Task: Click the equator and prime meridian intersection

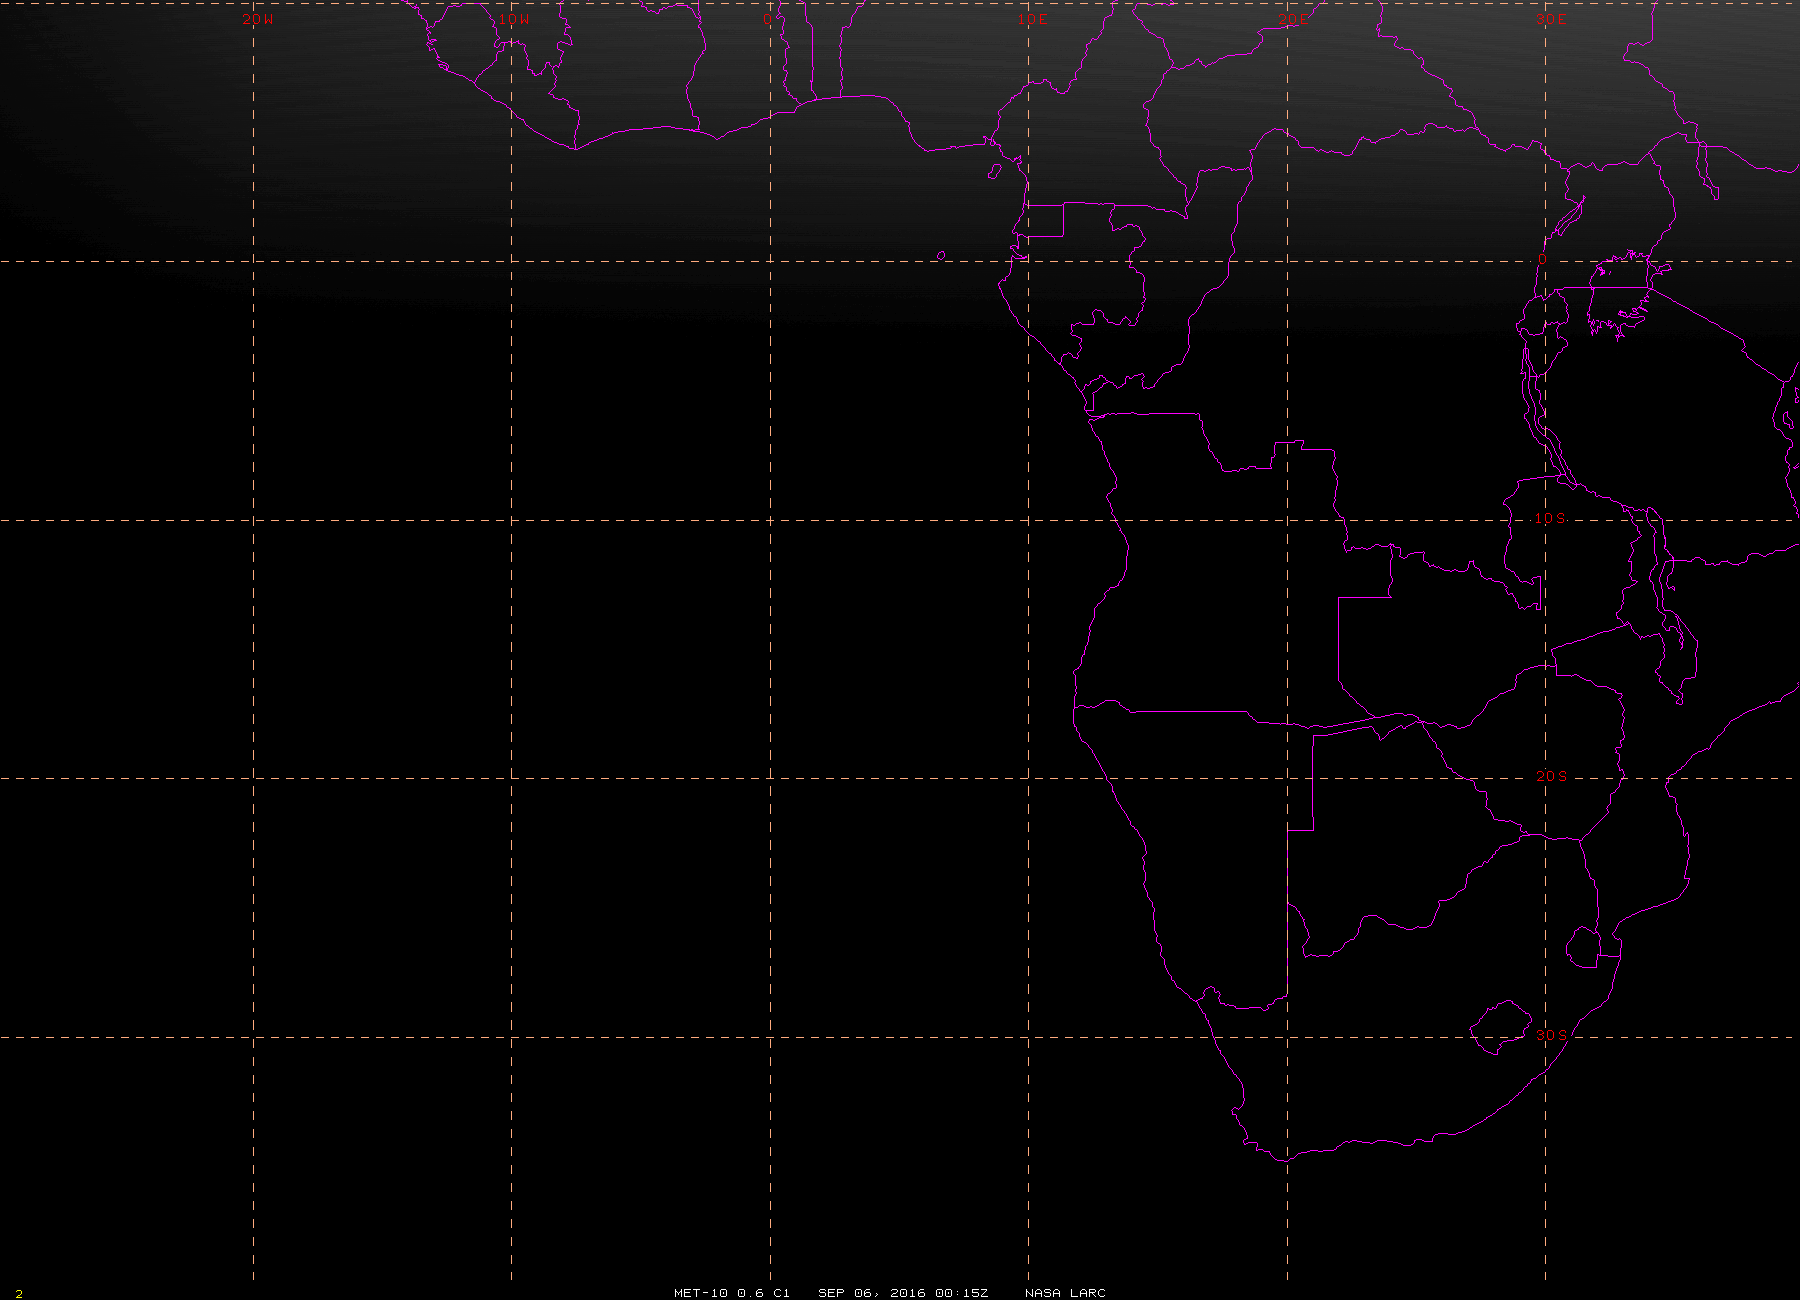Action: tap(770, 262)
